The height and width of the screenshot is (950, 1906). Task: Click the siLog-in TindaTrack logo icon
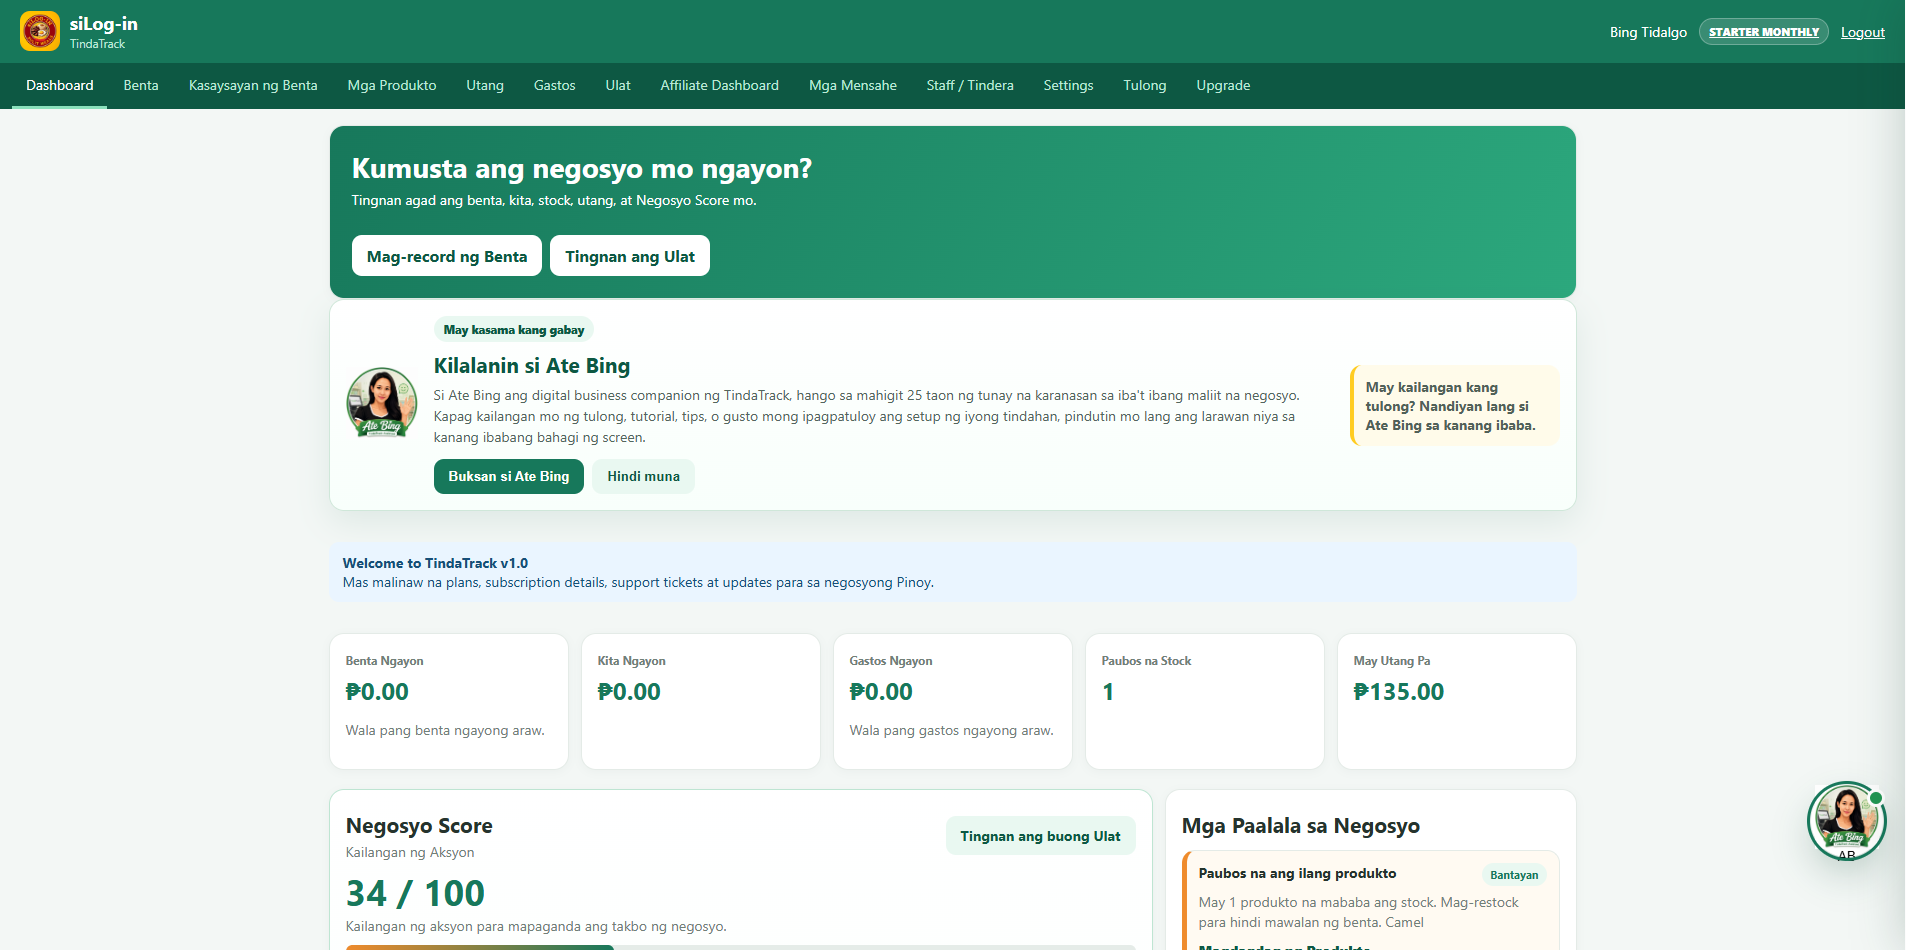click(40, 31)
